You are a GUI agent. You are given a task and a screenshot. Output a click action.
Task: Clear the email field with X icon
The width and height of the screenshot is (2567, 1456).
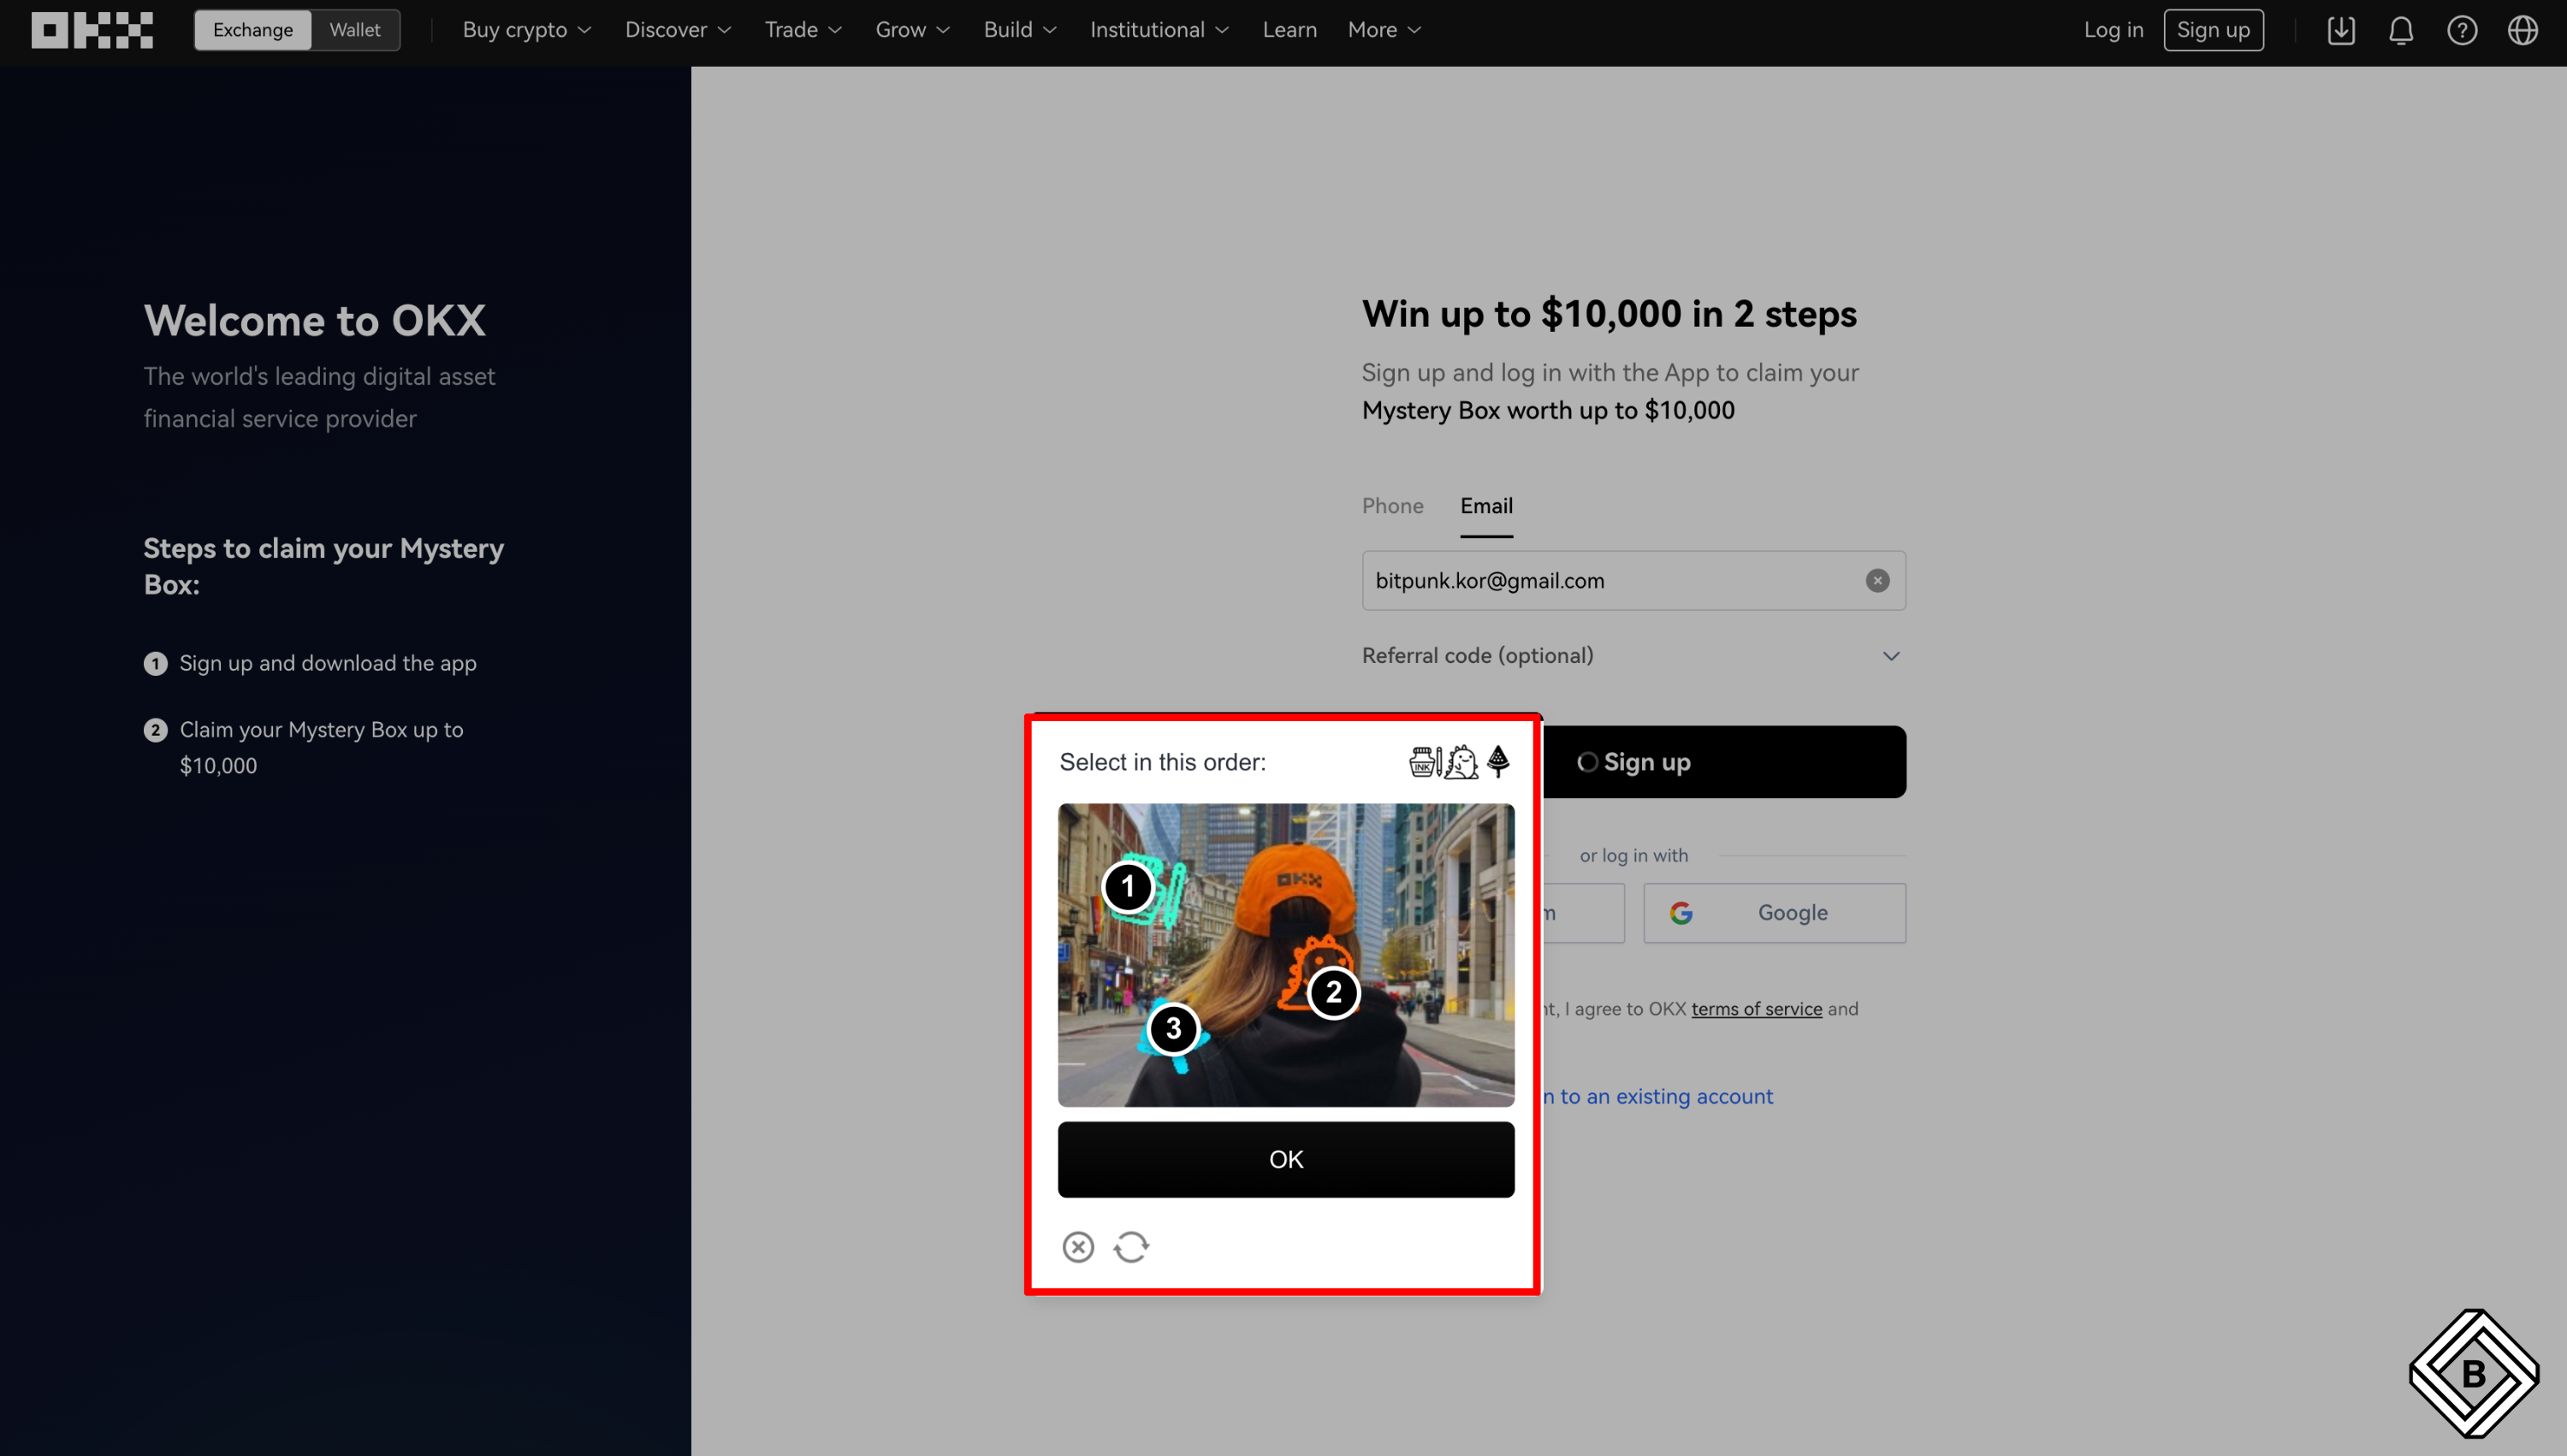click(1877, 581)
